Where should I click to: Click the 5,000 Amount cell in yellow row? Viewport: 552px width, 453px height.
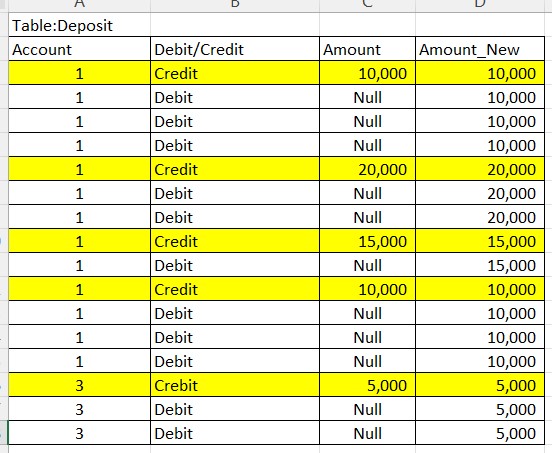[x=368, y=385]
